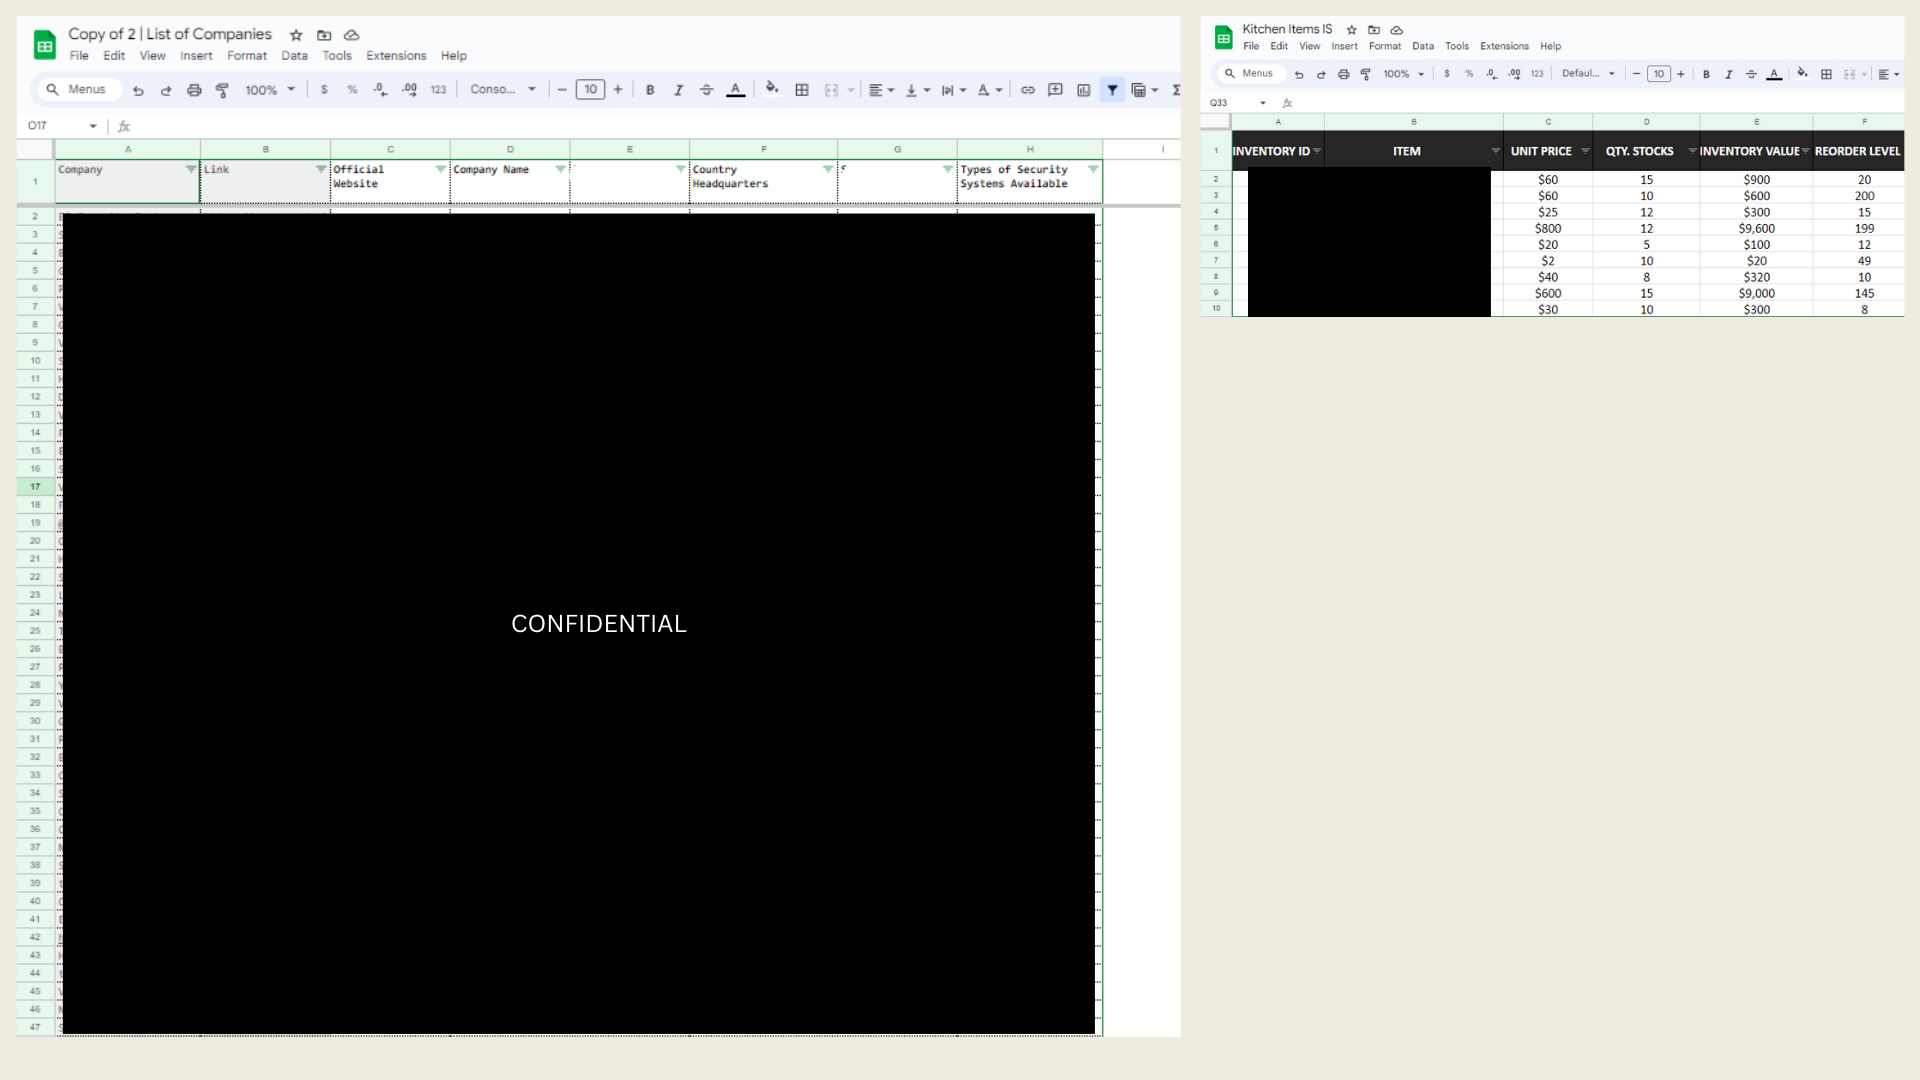Format as percent in List of Companies
The image size is (1920, 1080).
tap(352, 90)
